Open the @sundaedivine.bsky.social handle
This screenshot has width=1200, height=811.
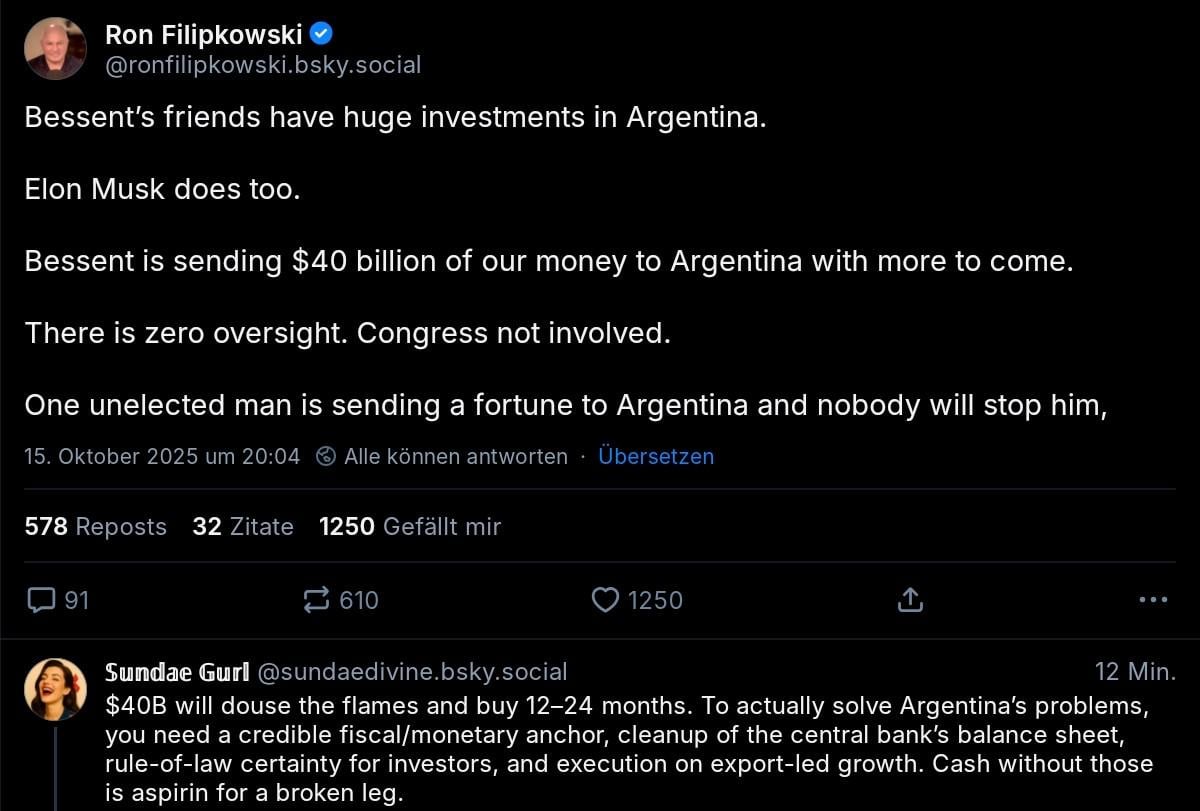click(x=412, y=672)
